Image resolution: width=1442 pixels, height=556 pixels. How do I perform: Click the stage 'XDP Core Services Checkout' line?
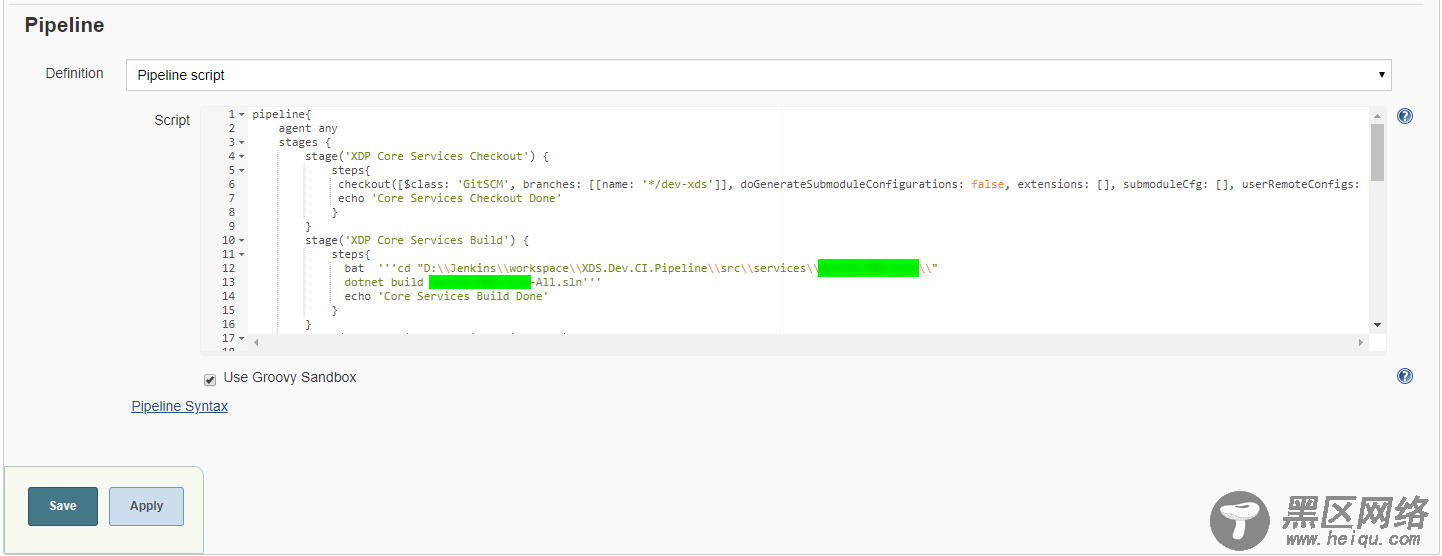pos(427,157)
